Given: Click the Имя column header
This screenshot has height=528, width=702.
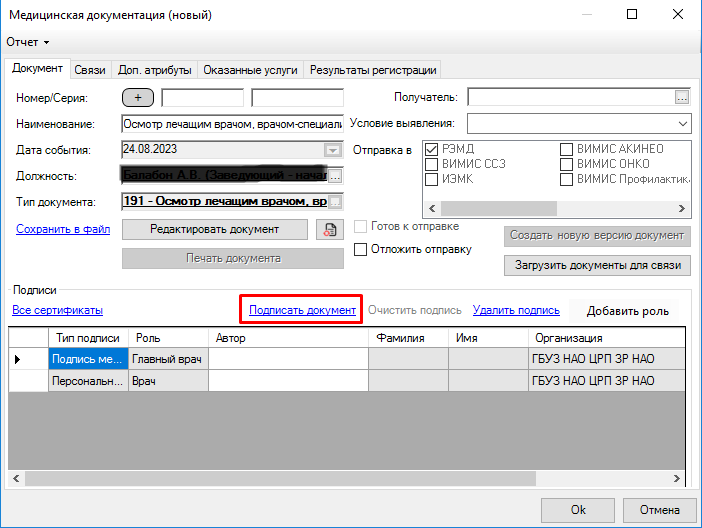Looking at the screenshot, I should pos(488,338).
